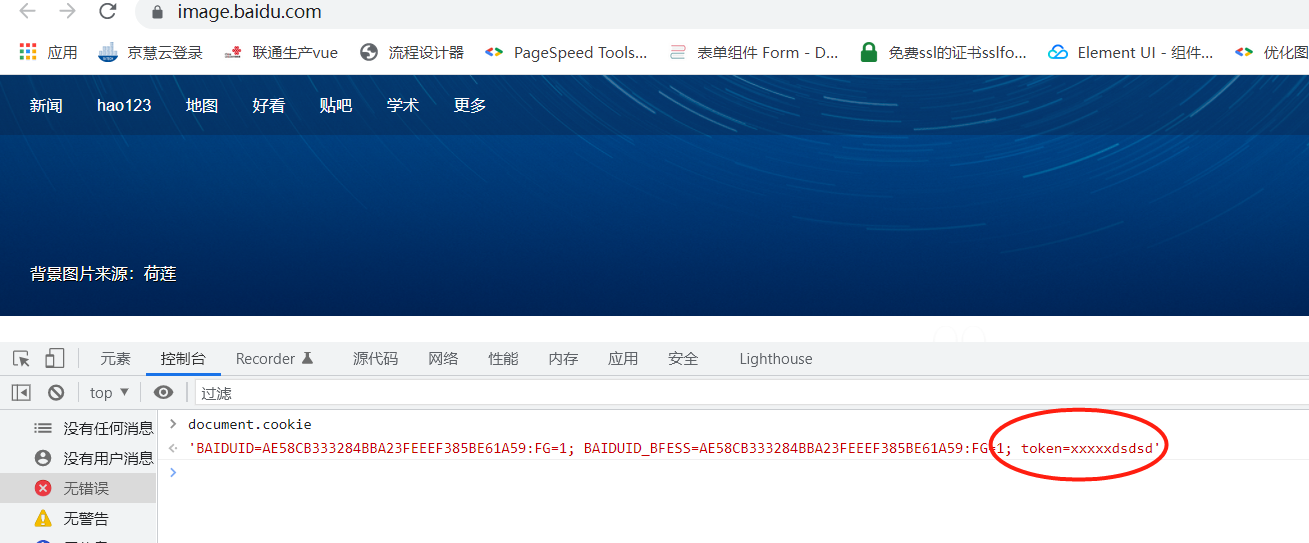
Task: Switch to the 安全 DevTools tab
Action: 683,359
